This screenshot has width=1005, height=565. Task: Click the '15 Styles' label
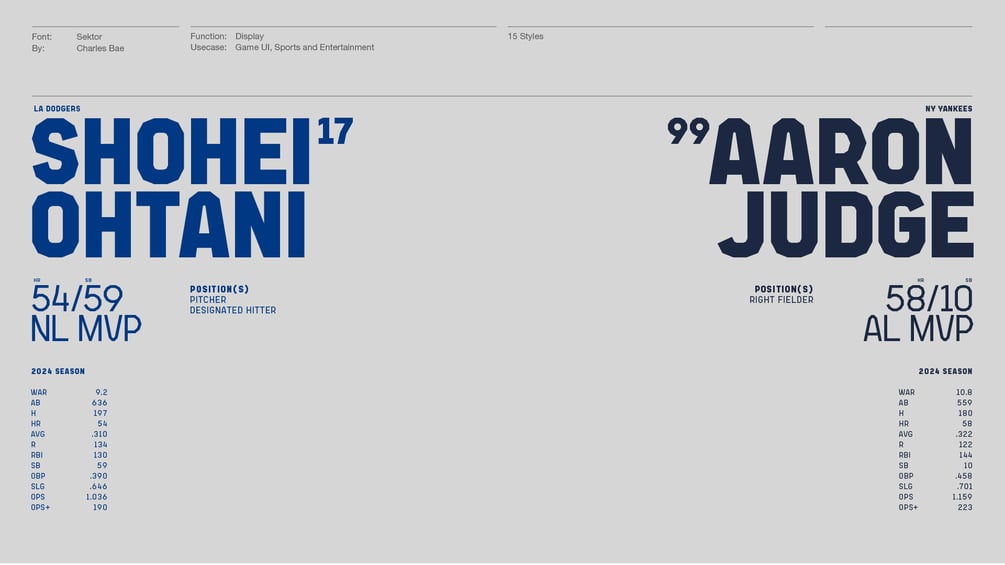526,37
